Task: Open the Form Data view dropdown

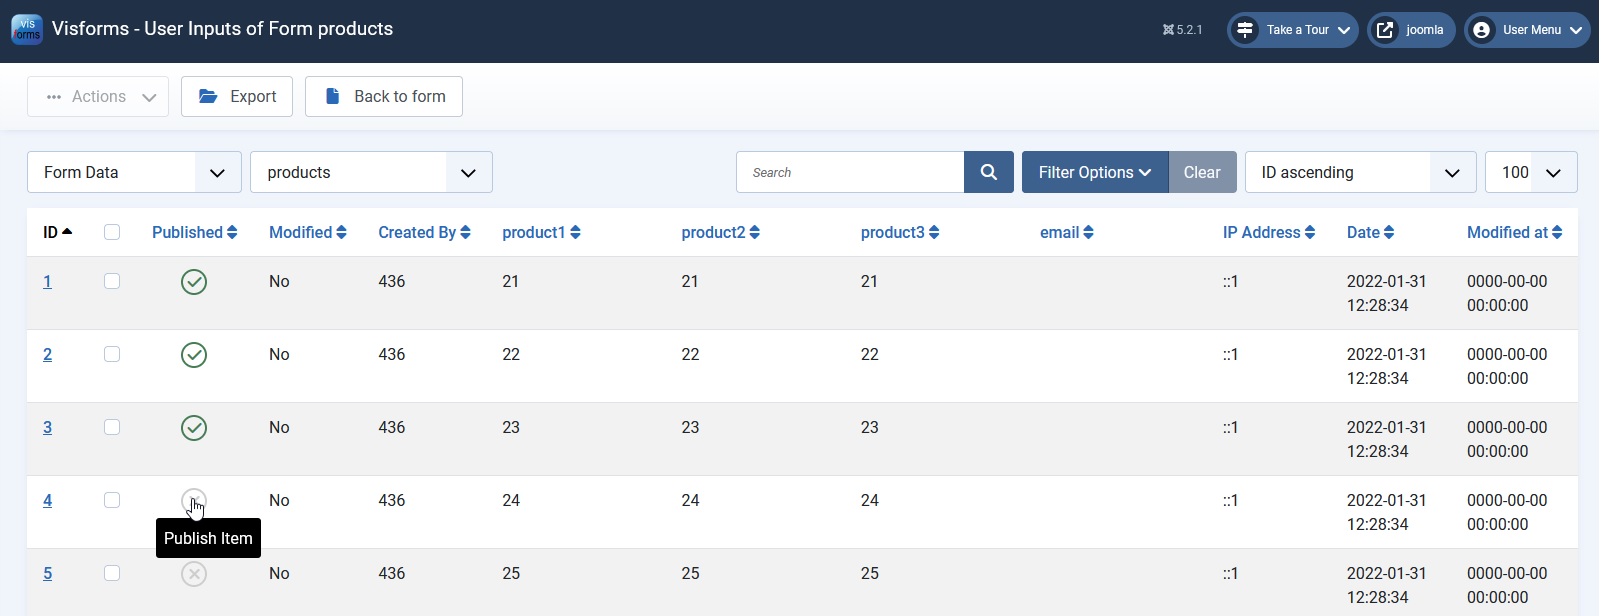Action: point(134,172)
